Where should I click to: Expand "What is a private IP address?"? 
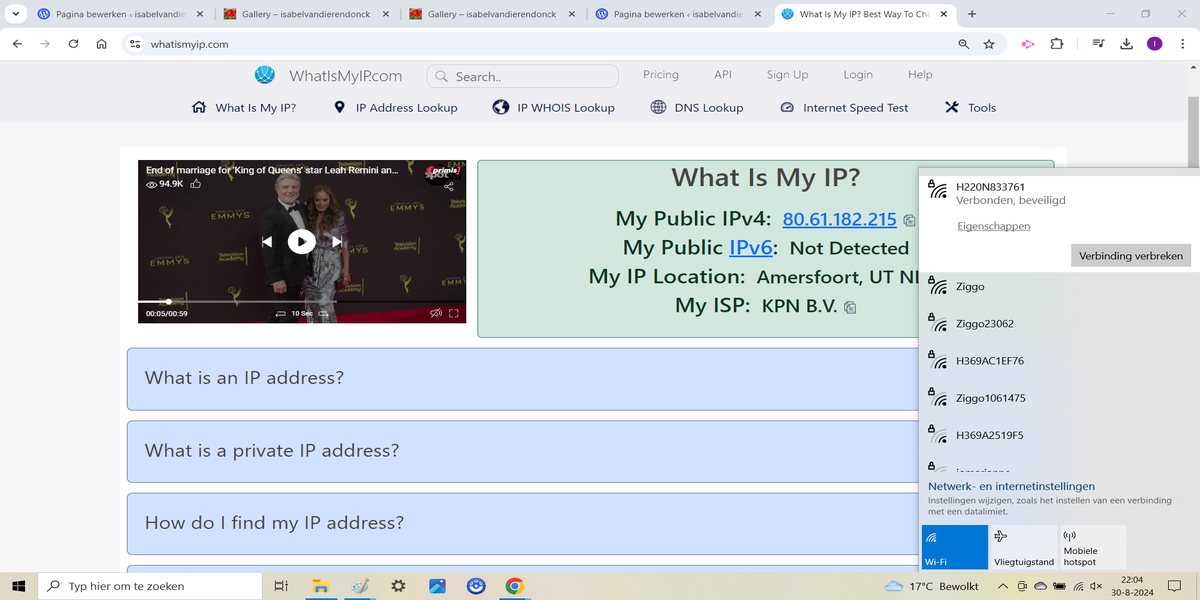click(x=522, y=451)
